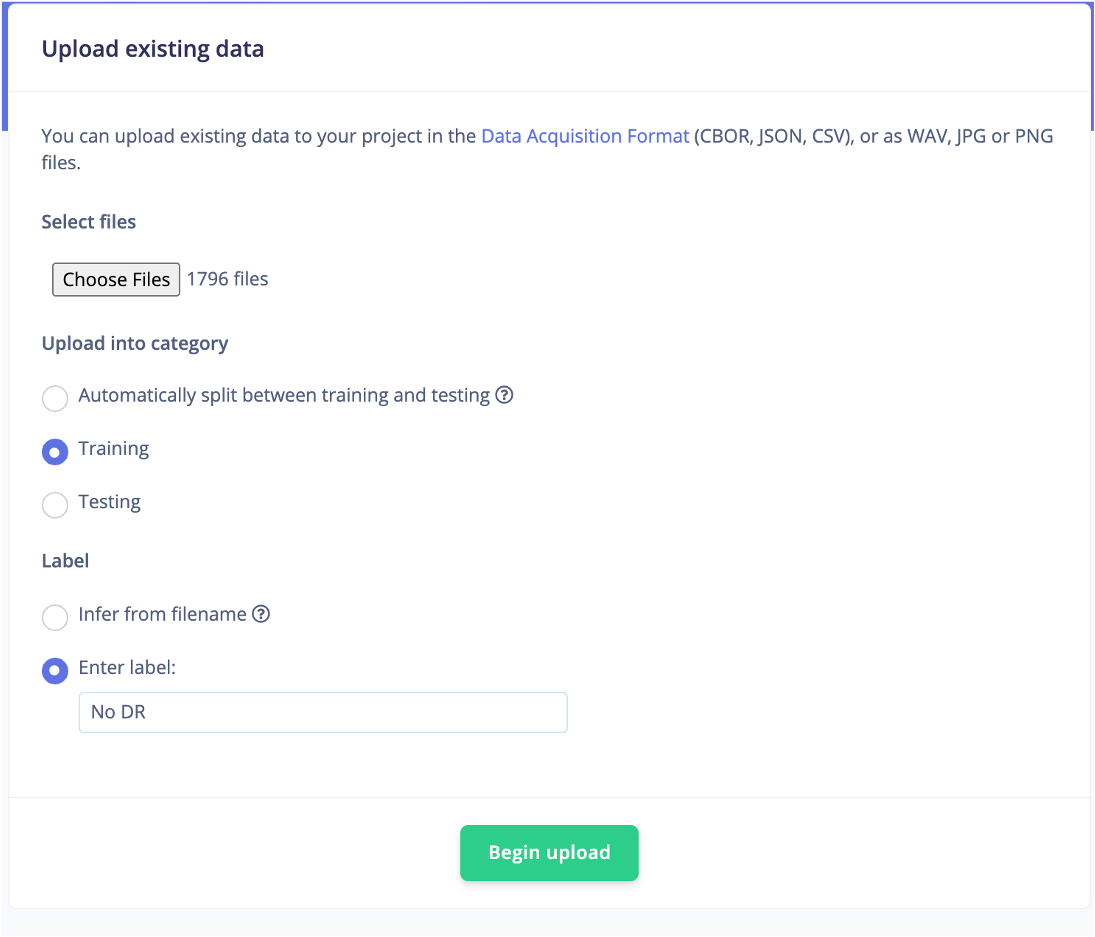View splitting help via the circled question icon
The width and height of the screenshot is (1095, 937).
[x=505, y=395]
